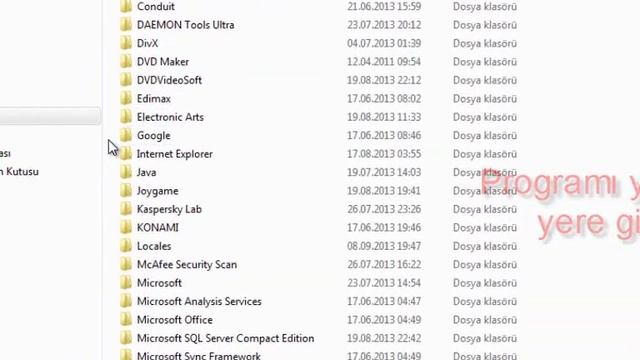Select the Microsoft Sync Framework folder icon

click(126, 355)
